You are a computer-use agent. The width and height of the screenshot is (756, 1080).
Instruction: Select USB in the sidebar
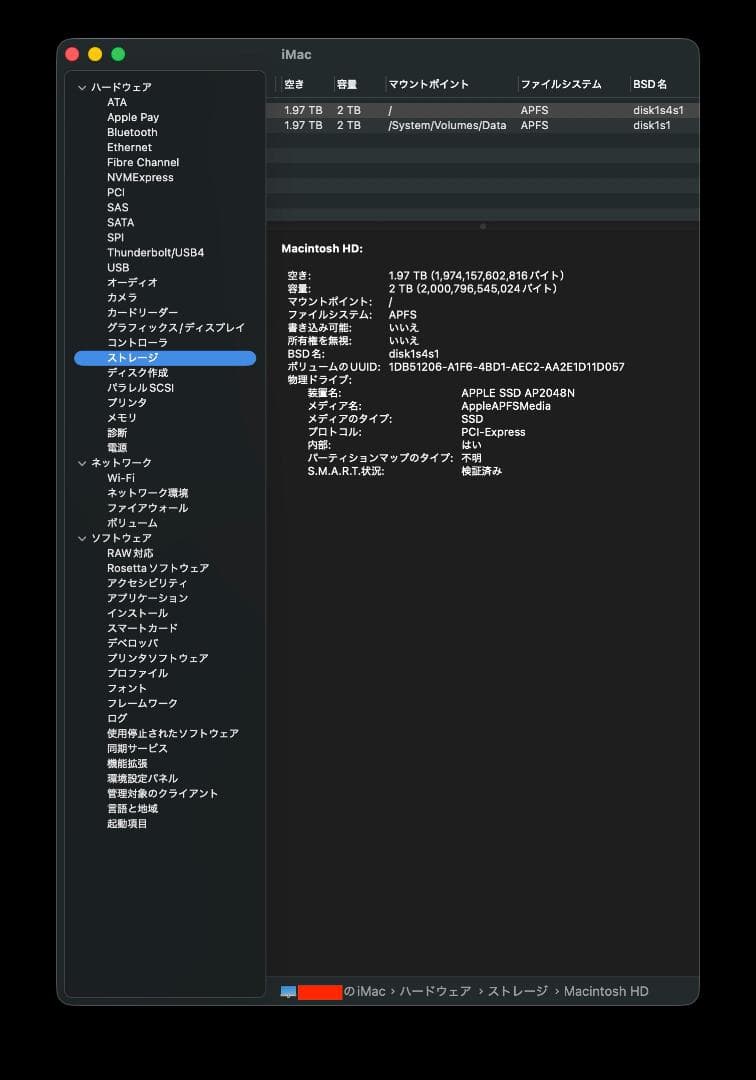(x=118, y=267)
